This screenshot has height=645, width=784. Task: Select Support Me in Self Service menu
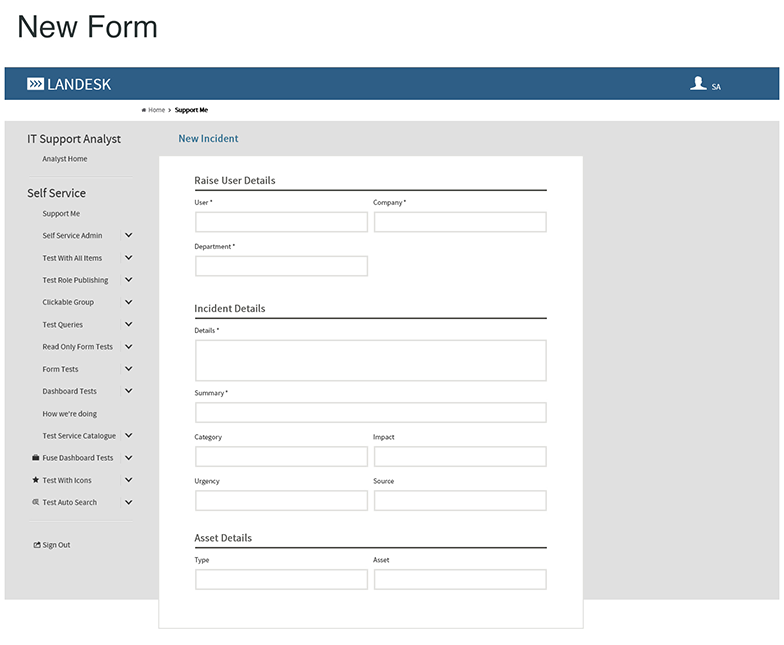tap(61, 214)
